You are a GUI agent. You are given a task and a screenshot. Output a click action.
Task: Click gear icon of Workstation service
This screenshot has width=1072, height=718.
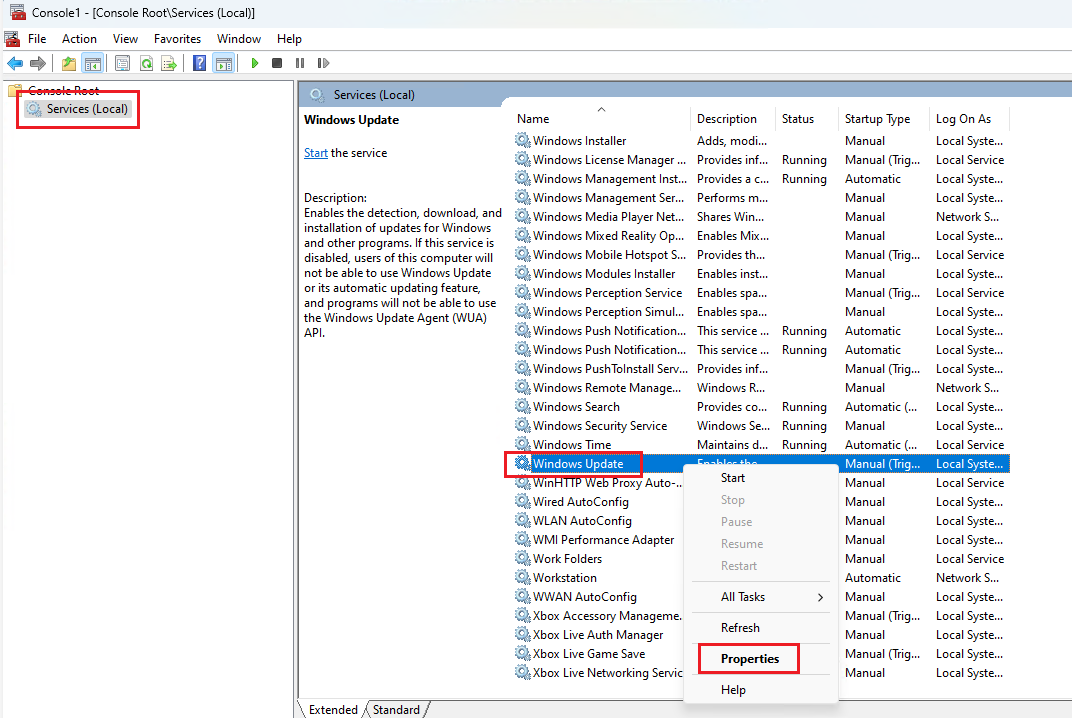[523, 578]
